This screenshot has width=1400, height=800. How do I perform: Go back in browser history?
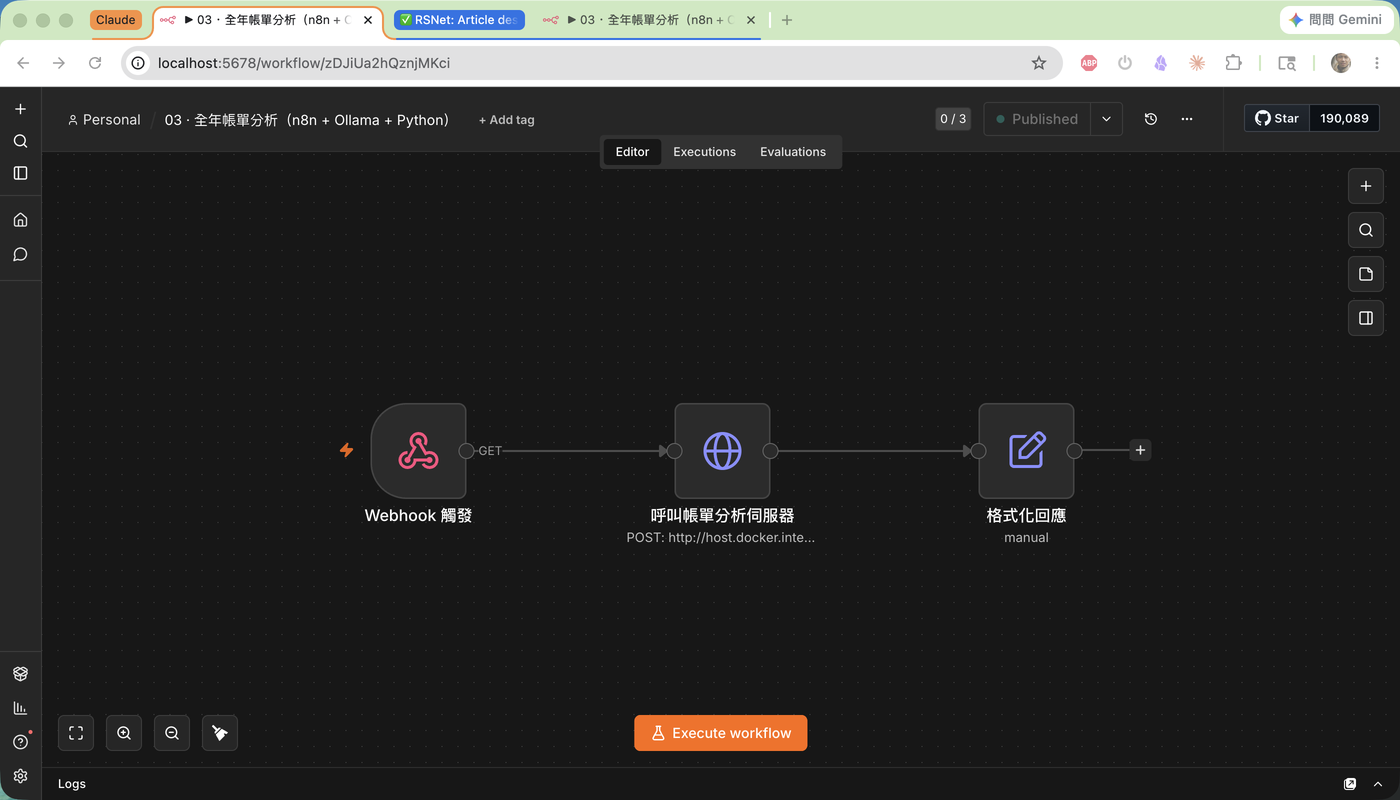click(x=23, y=63)
